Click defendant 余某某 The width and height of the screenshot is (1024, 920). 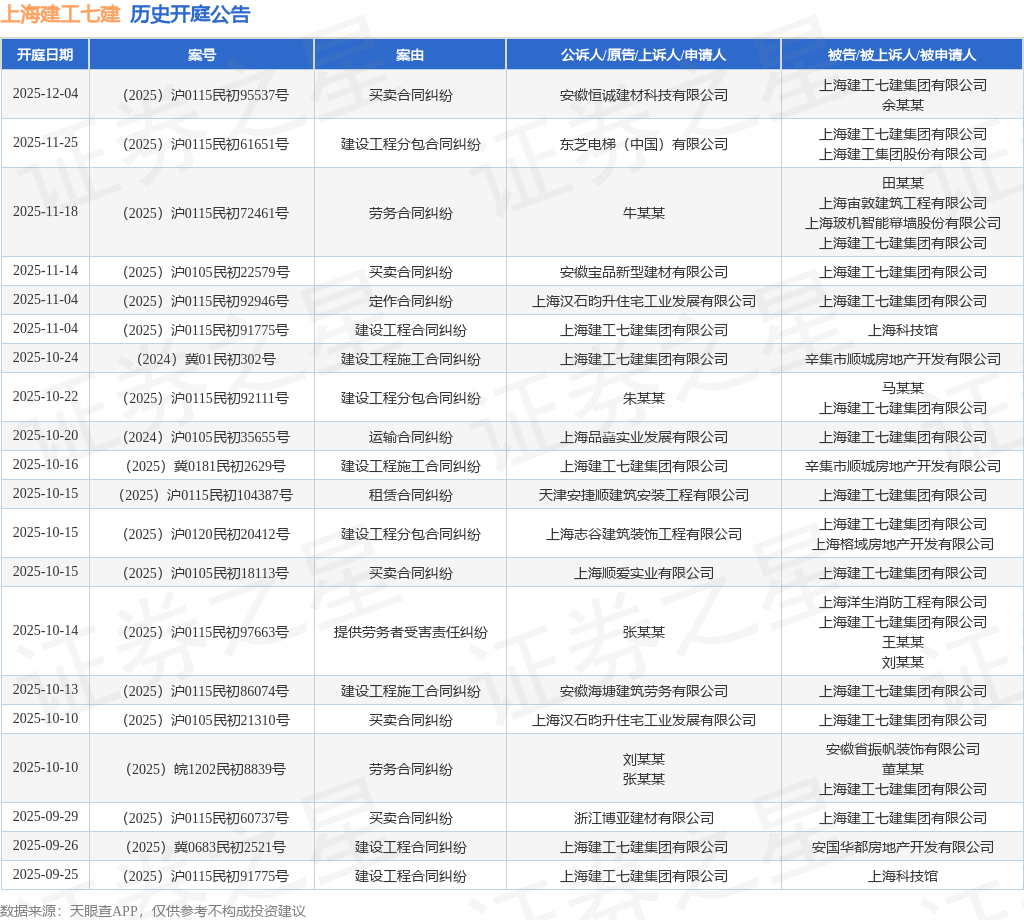click(903, 105)
